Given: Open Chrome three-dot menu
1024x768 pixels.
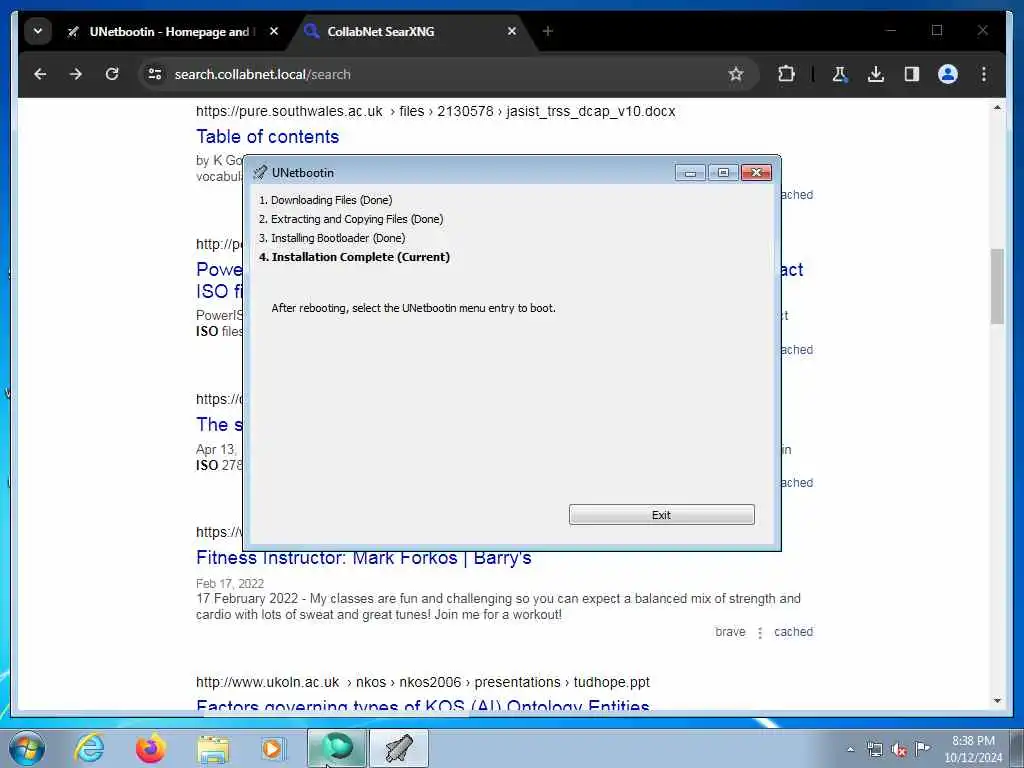Looking at the screenshot, I should coord(984,74).
